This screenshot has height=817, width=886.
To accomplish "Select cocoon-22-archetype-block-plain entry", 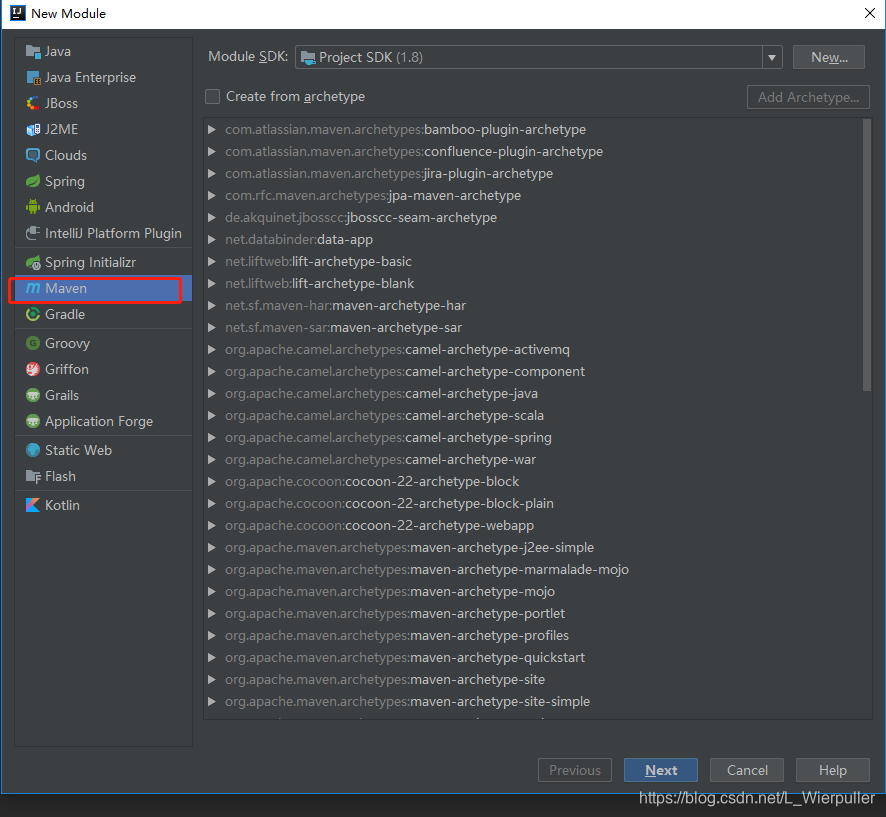I will (x=389, y=504).
